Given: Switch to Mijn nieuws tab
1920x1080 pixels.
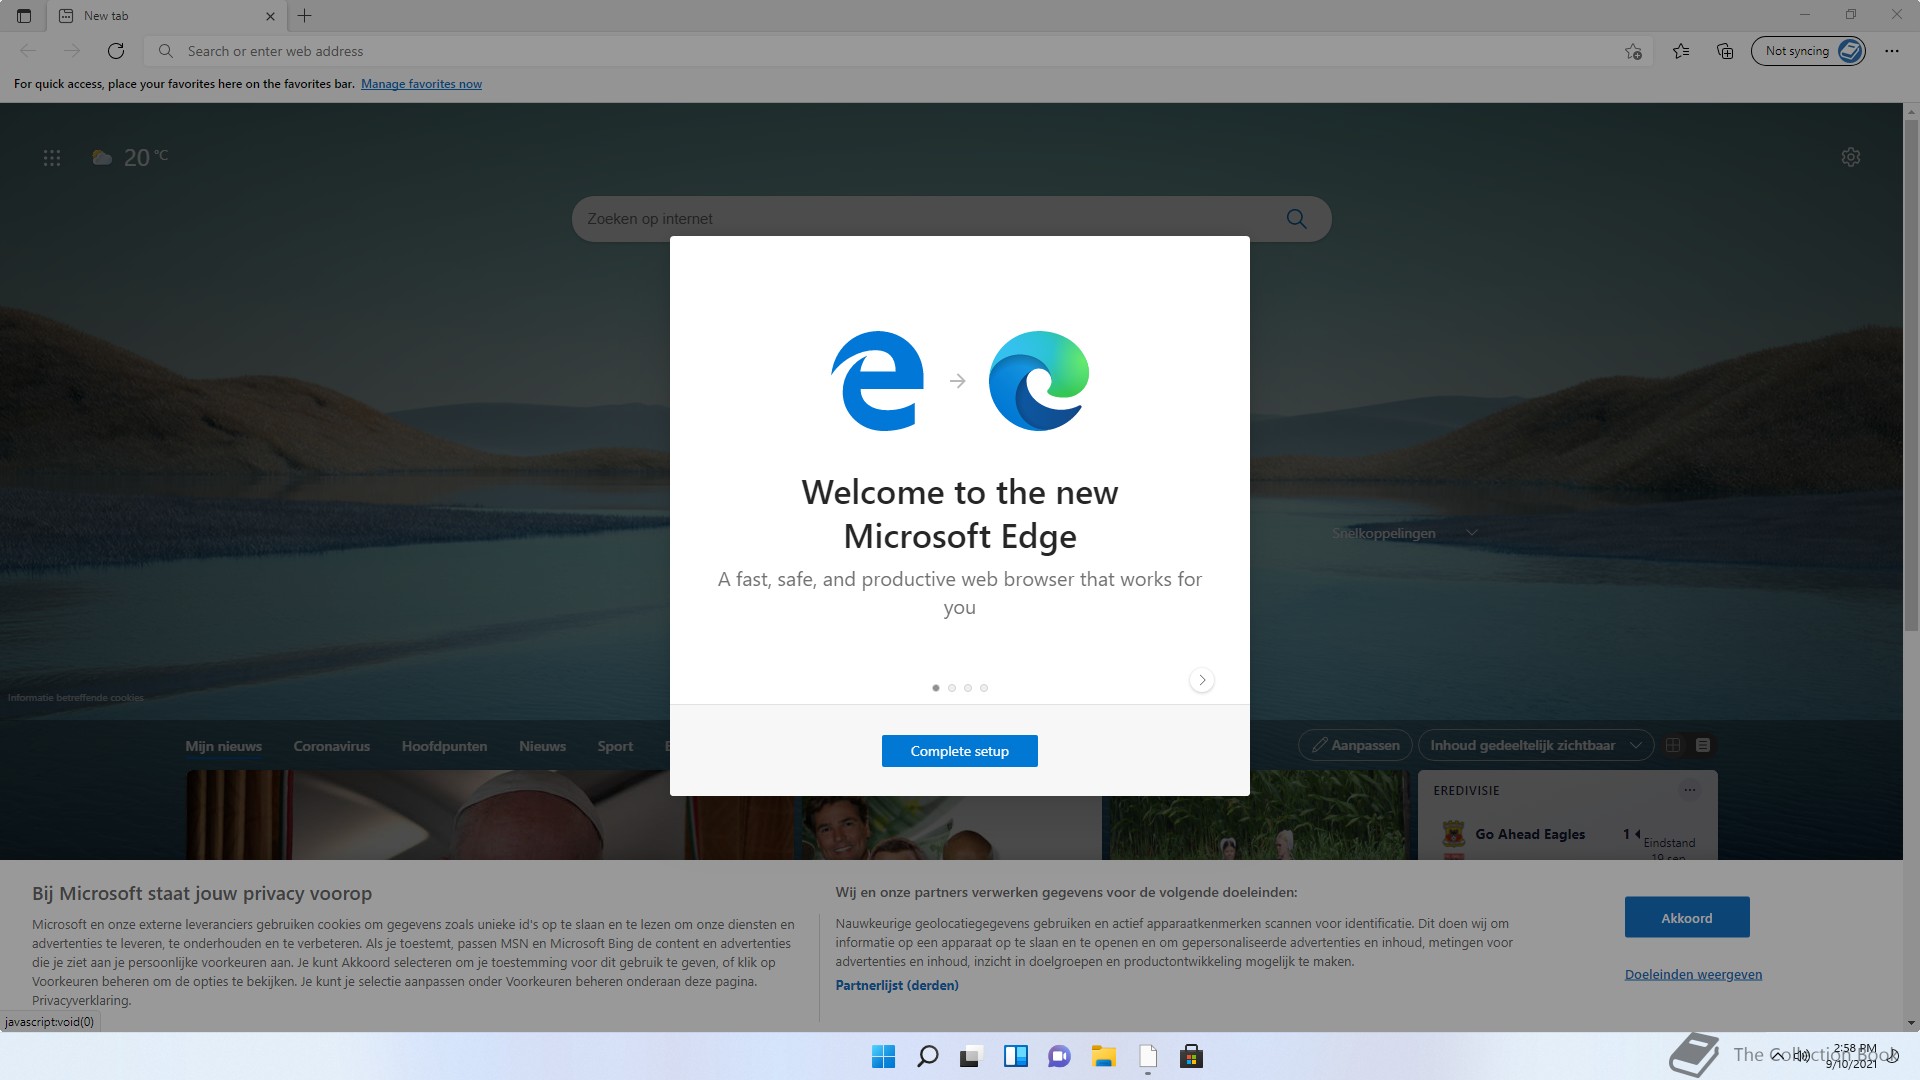Looking at the screenshot, I should point(223,746).
